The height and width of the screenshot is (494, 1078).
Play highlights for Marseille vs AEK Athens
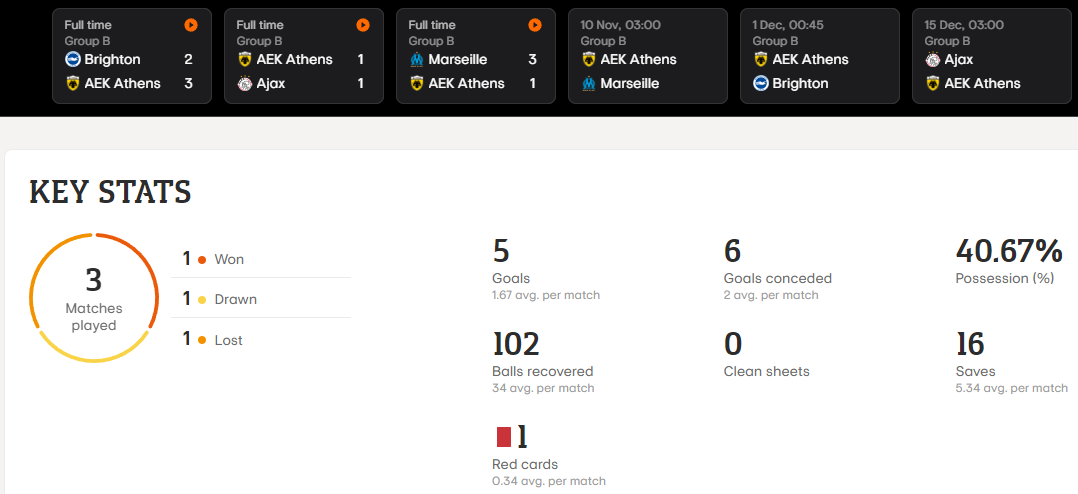(535, 25)
